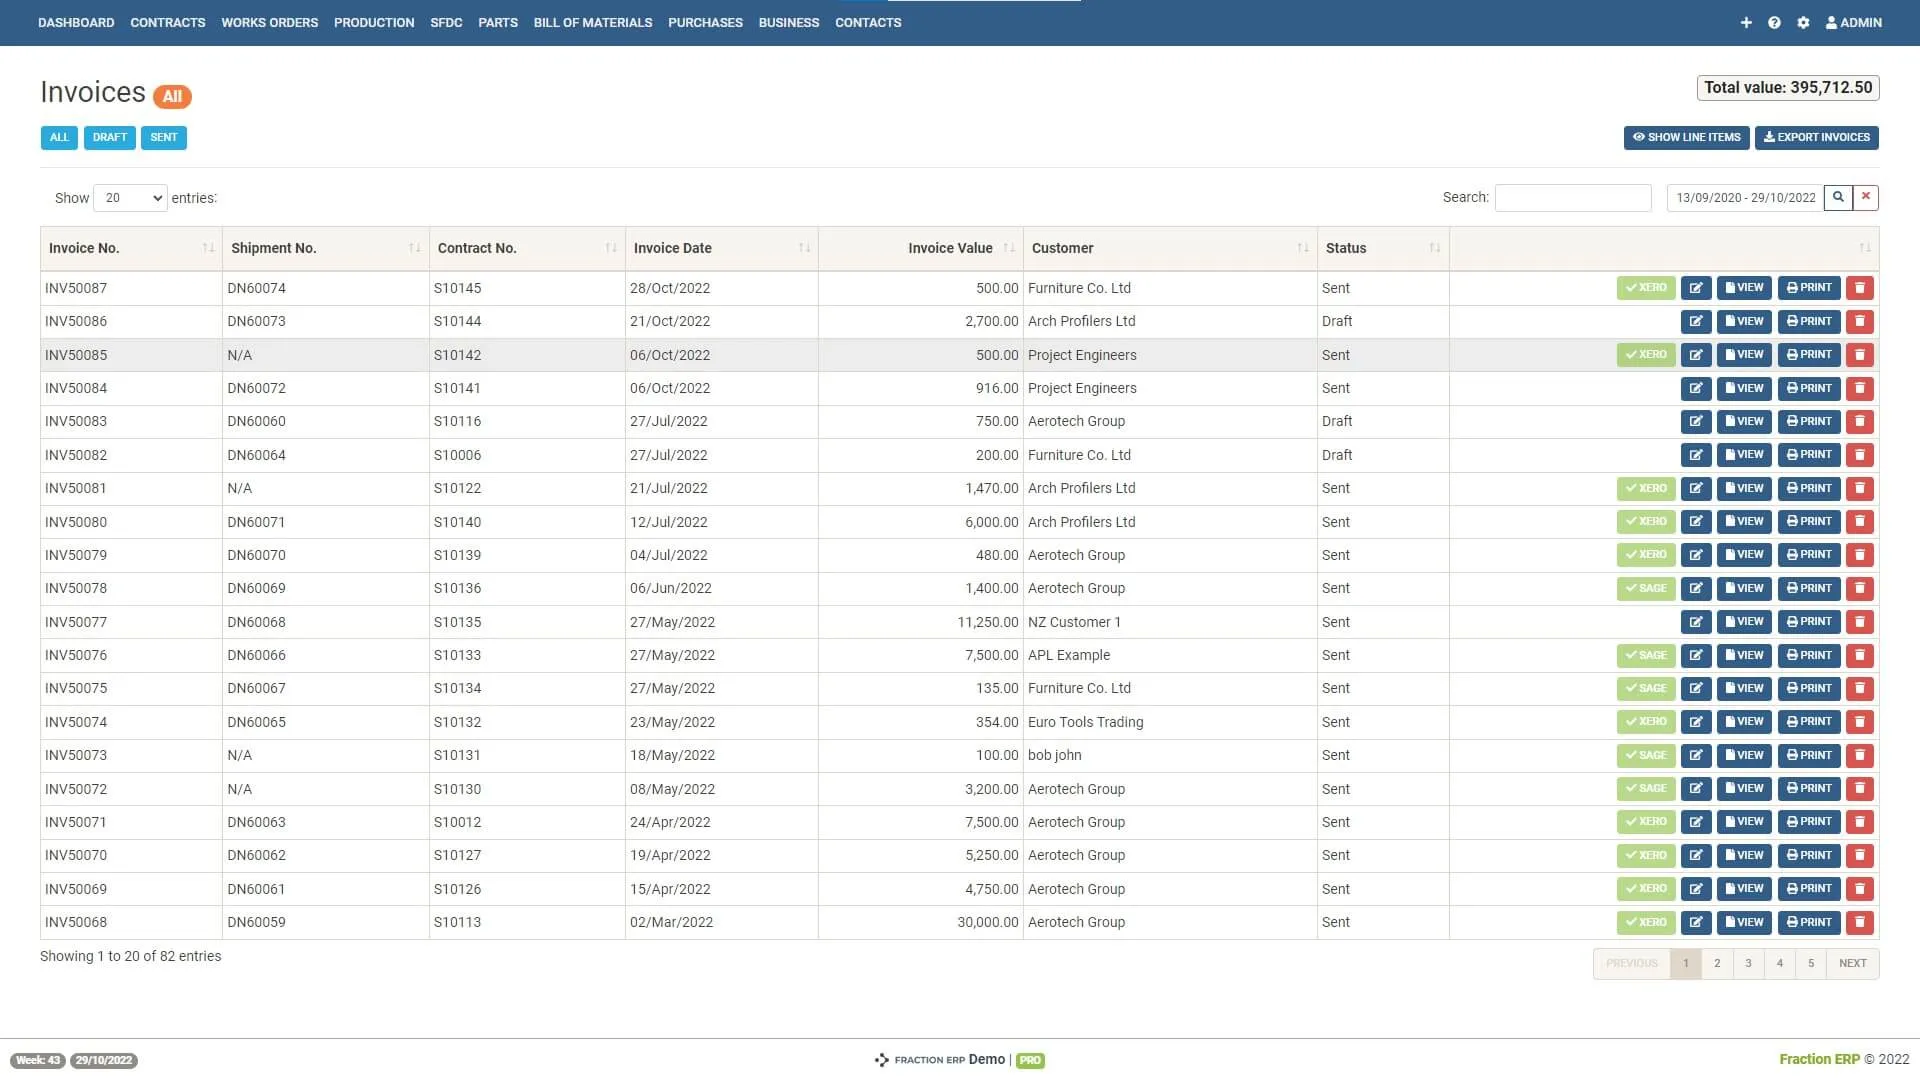1920x1080 pixels.
Task: Click the edit icon for invoice INV50087
Action: (x=1696, y=288)
